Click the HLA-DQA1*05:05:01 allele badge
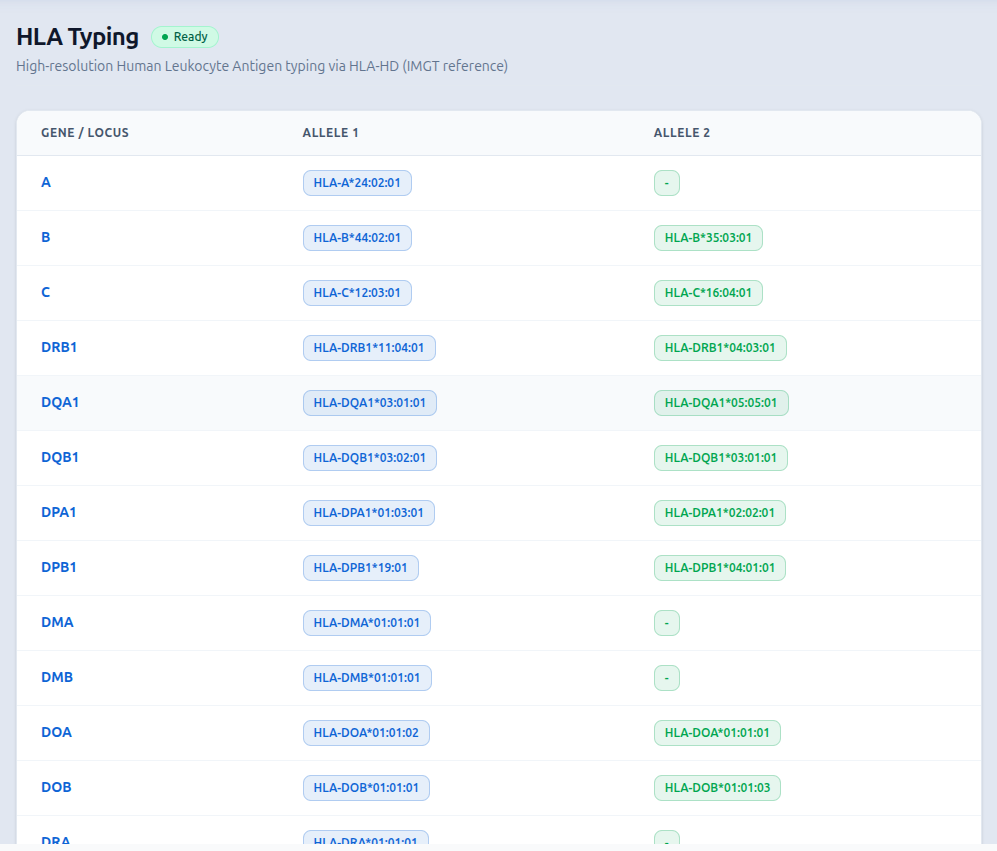Viewport: 997px width, 851px height. (721, 403)
